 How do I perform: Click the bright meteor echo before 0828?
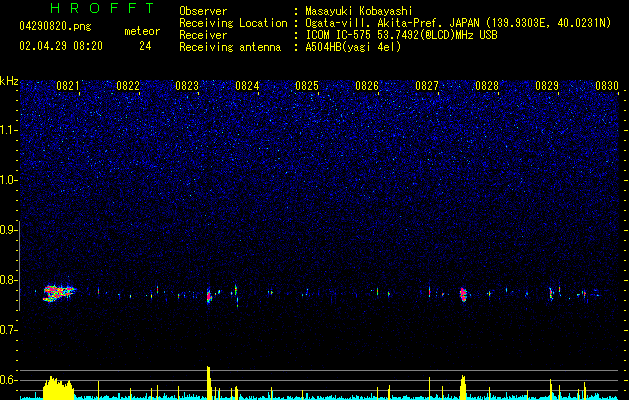[463, 294]
